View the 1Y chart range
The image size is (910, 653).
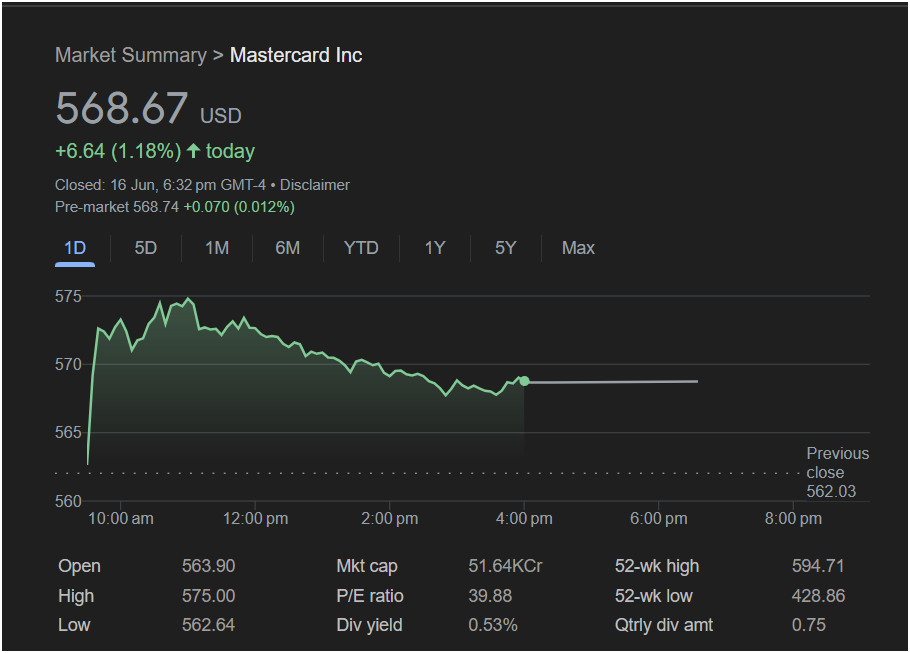[x=435, y=248]
